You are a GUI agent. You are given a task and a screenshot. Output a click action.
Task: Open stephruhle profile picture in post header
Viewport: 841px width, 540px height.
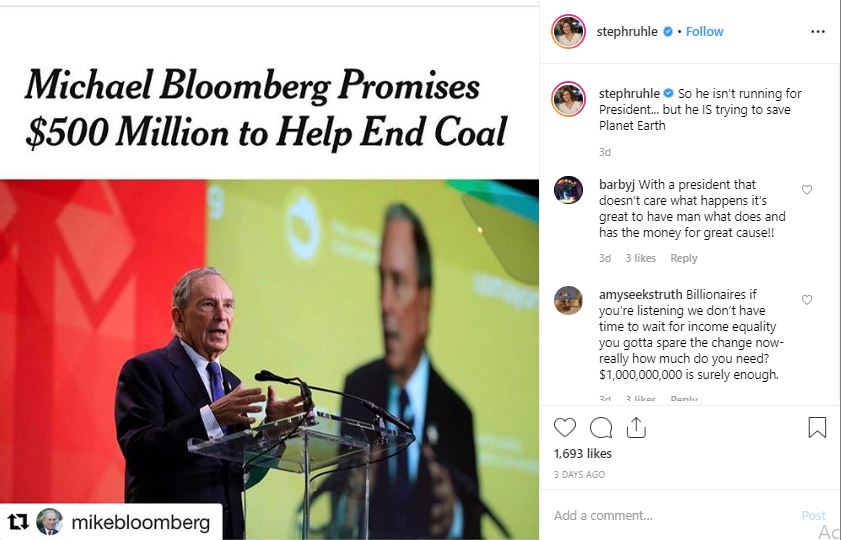pos(569,31)
